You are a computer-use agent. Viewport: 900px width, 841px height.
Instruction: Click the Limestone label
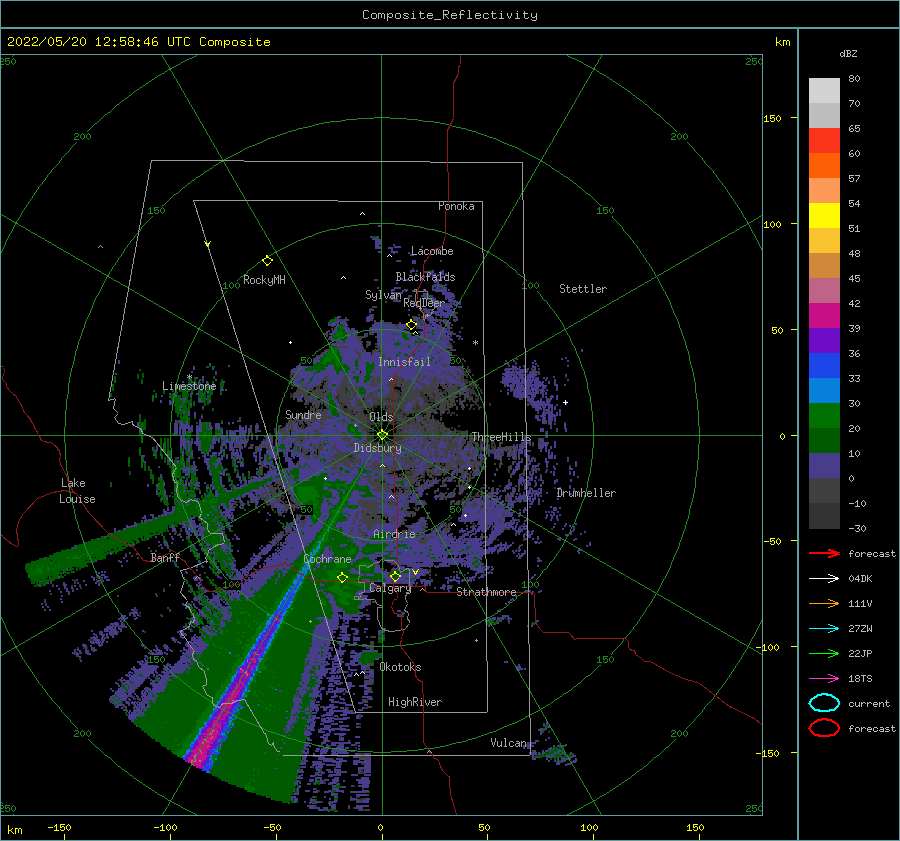tap(189, 386)
